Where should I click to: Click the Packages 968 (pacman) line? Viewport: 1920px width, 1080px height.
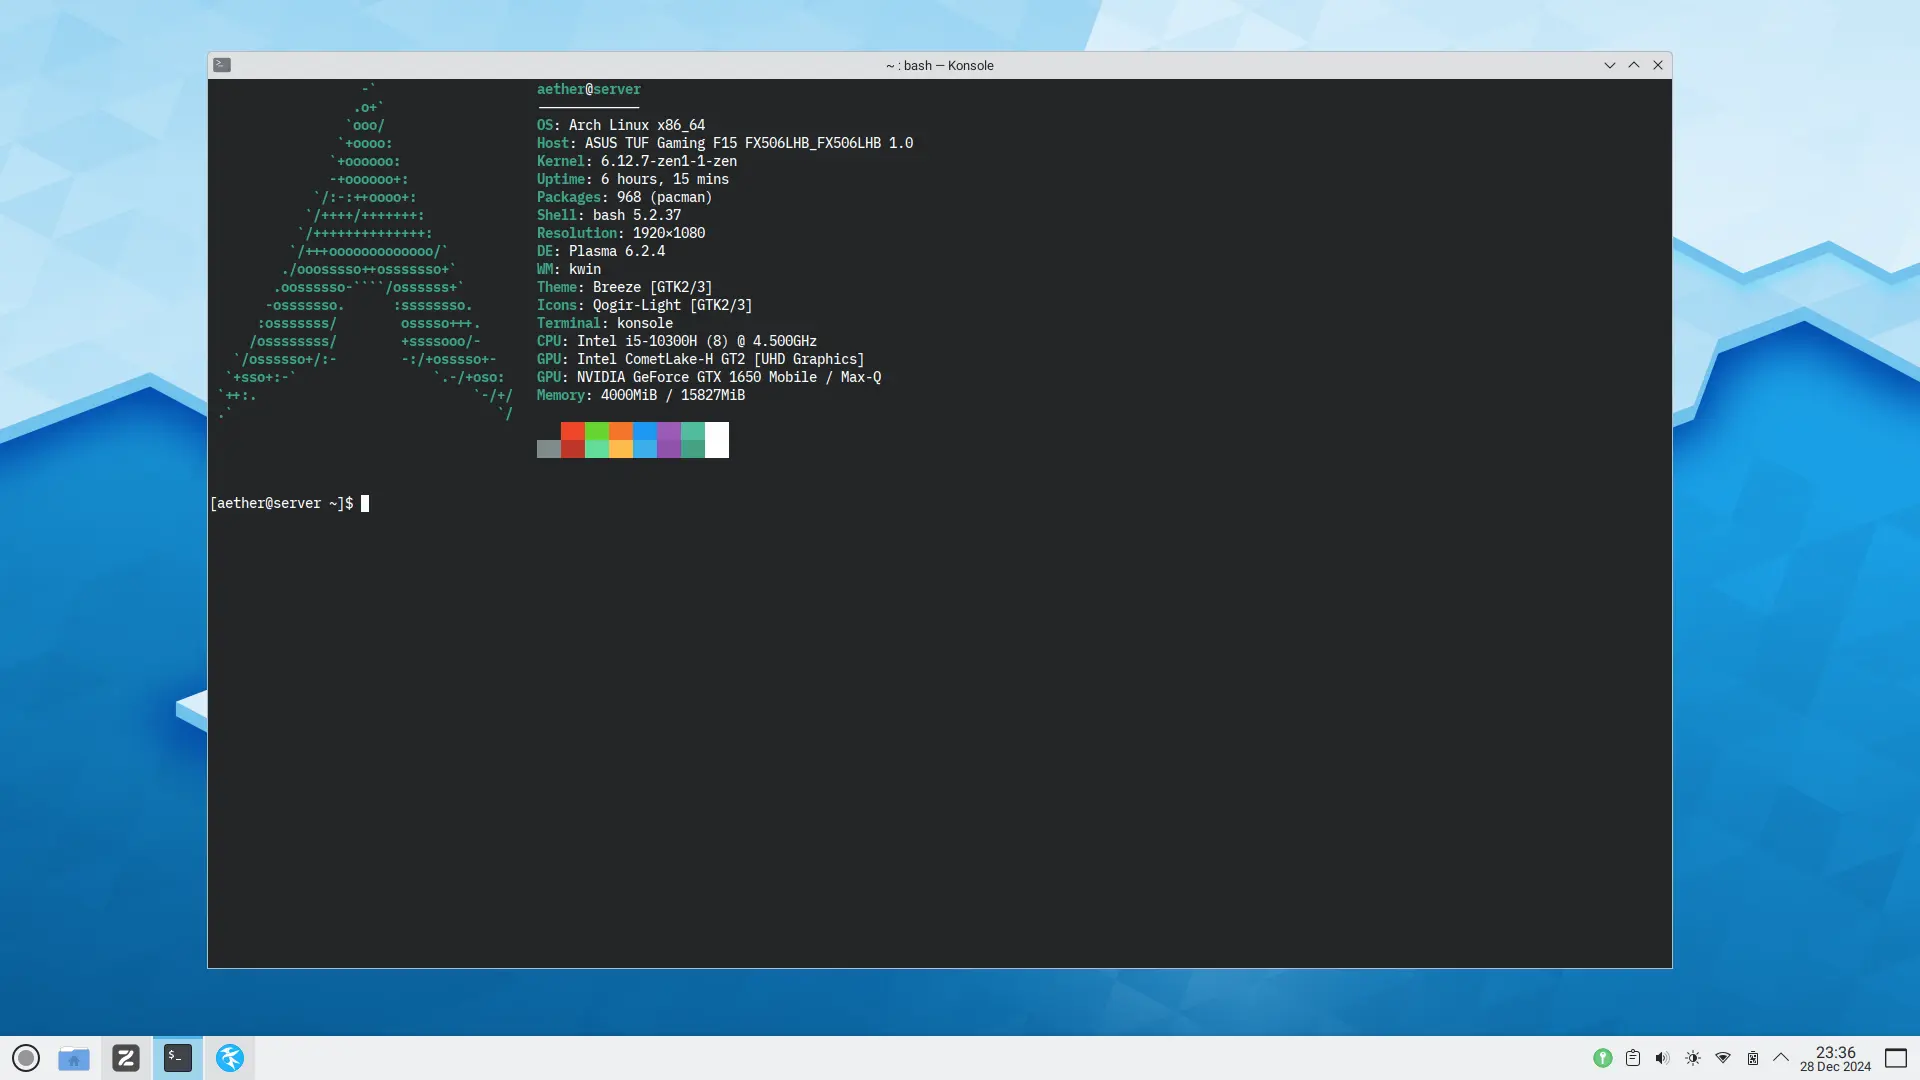pos(625,197)
